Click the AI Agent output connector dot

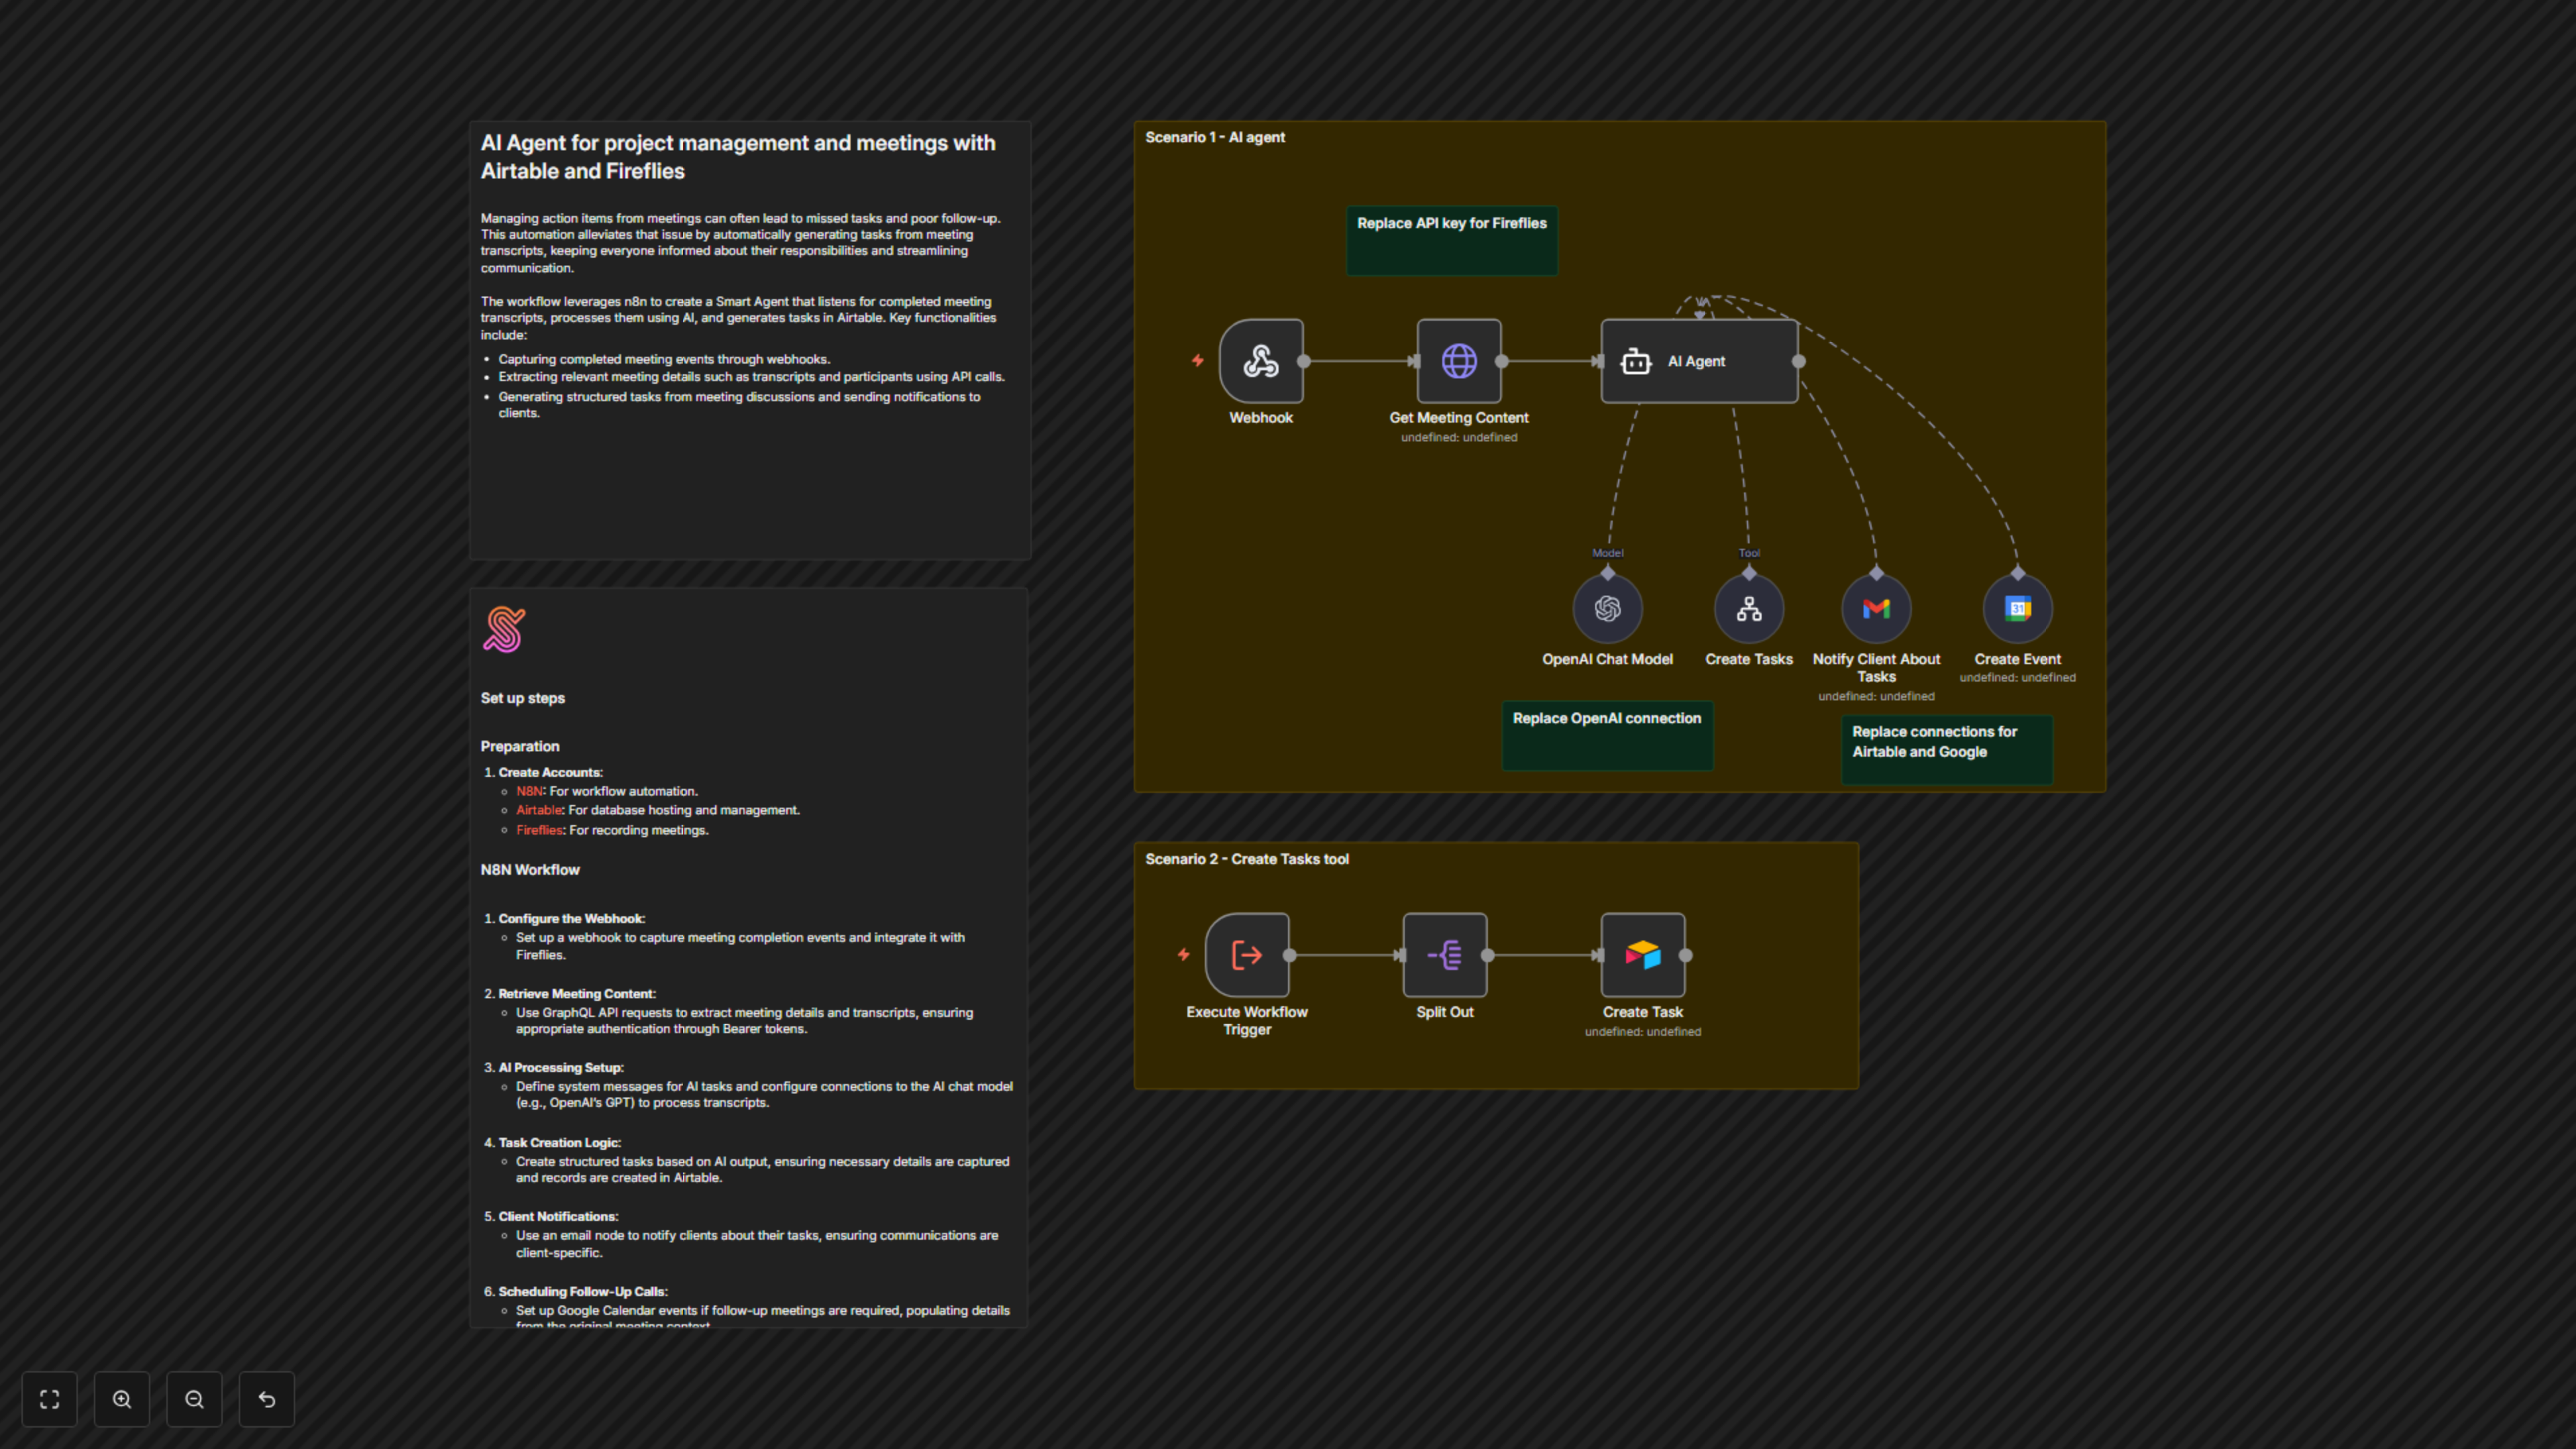(x=1799, y=361)
